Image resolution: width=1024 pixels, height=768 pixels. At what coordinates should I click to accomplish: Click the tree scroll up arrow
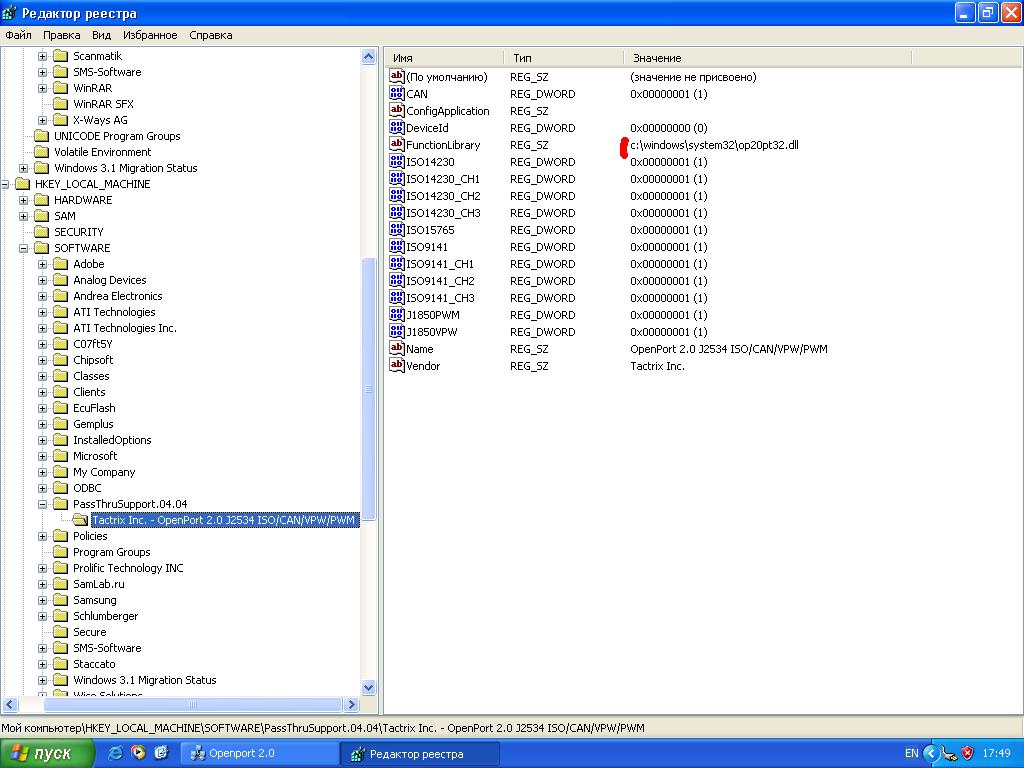pyautogui.click(x=368, y=57)
